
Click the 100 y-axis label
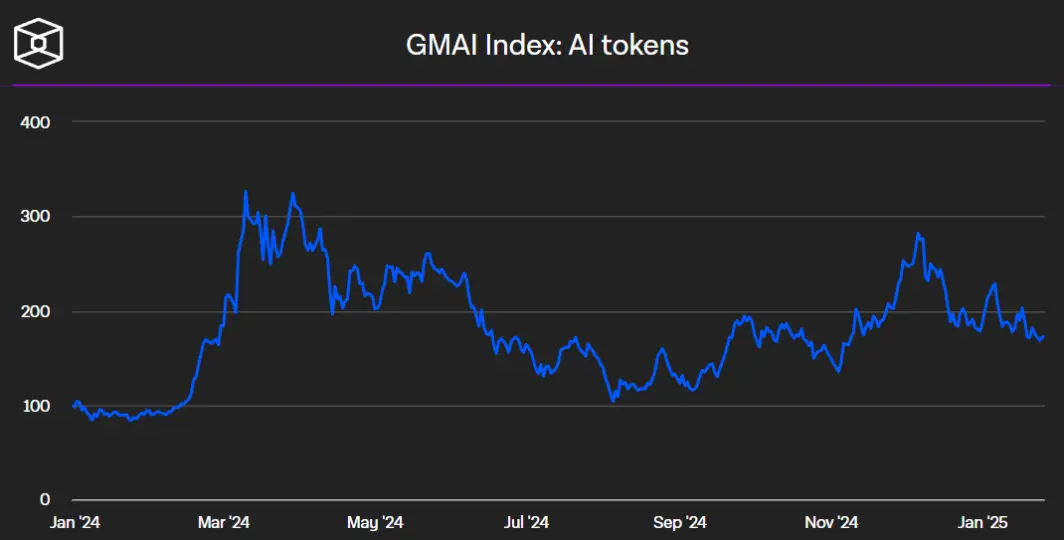coord(35,406)
